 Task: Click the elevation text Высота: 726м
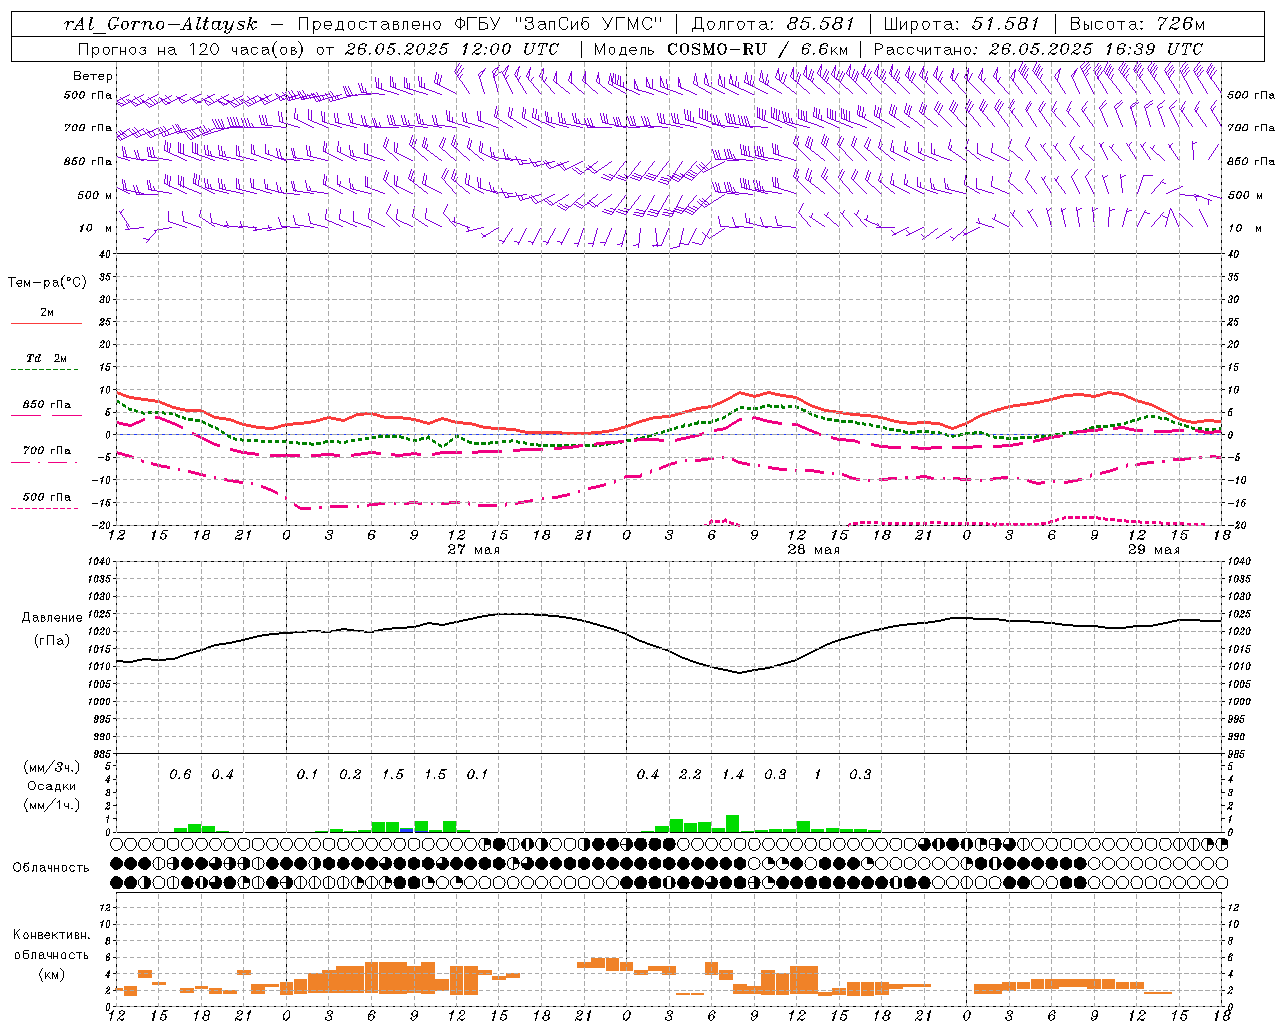(x=1138, y=24)
